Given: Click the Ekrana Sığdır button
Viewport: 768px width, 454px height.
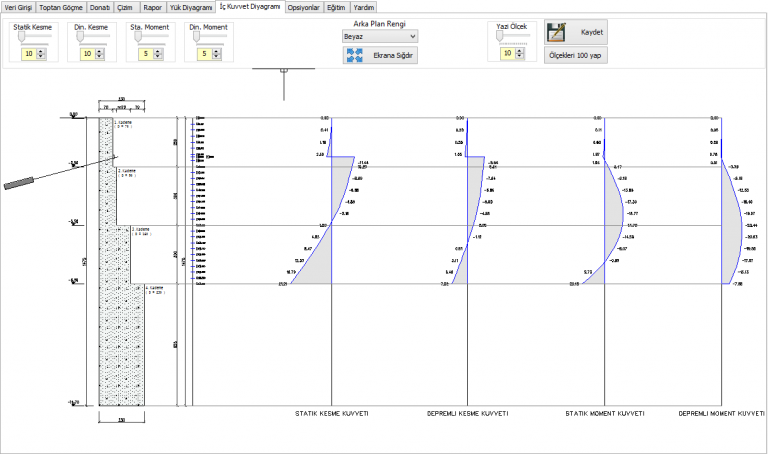Looking at the screenshot, I should (x=380, y=55).
